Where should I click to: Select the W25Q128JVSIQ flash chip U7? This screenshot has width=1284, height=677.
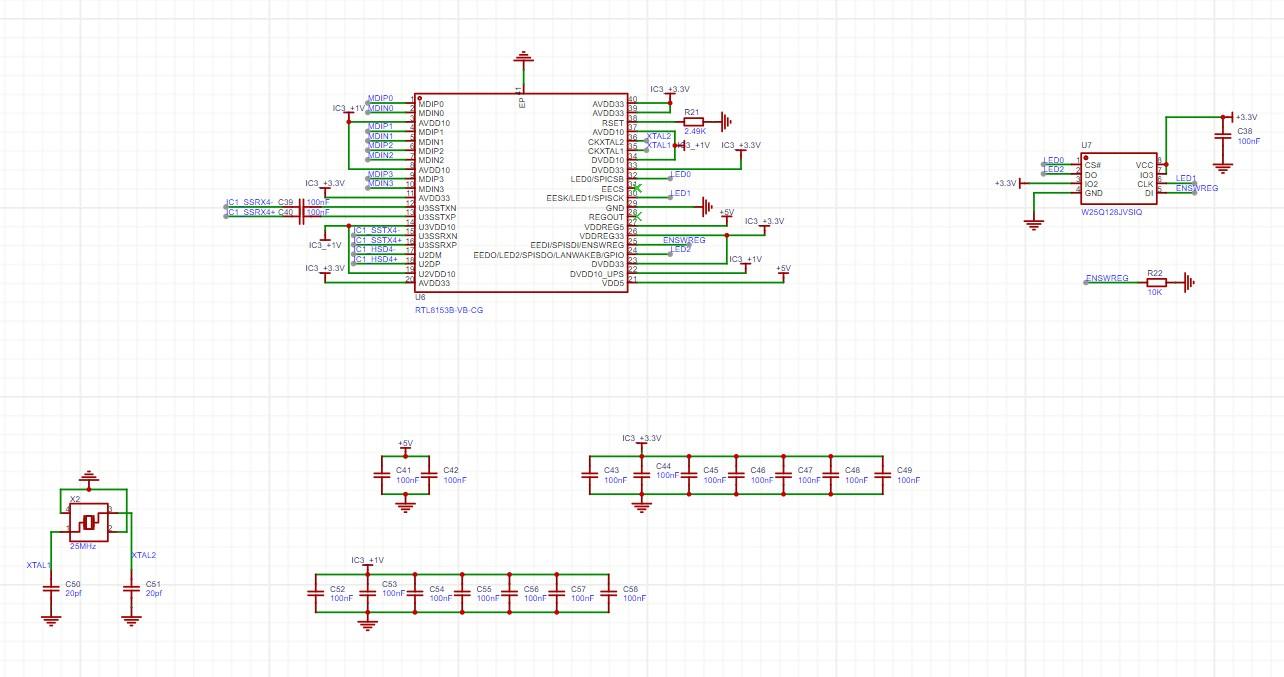[x=1116, y=179]
